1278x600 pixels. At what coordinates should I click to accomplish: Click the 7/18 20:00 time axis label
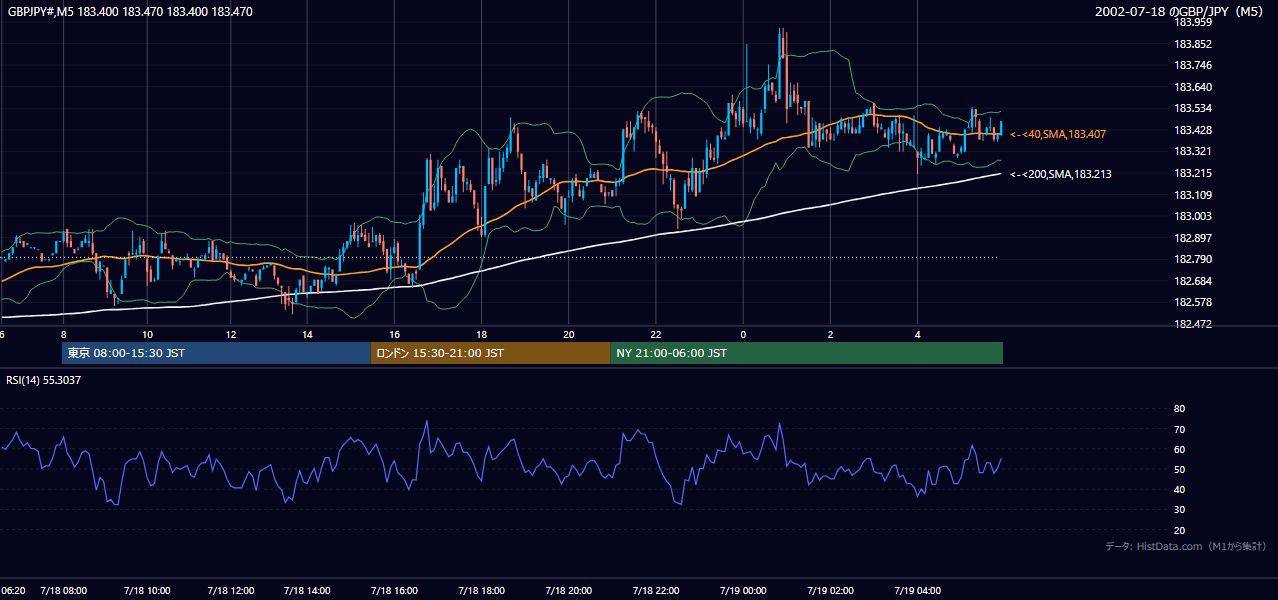point(569,591)
